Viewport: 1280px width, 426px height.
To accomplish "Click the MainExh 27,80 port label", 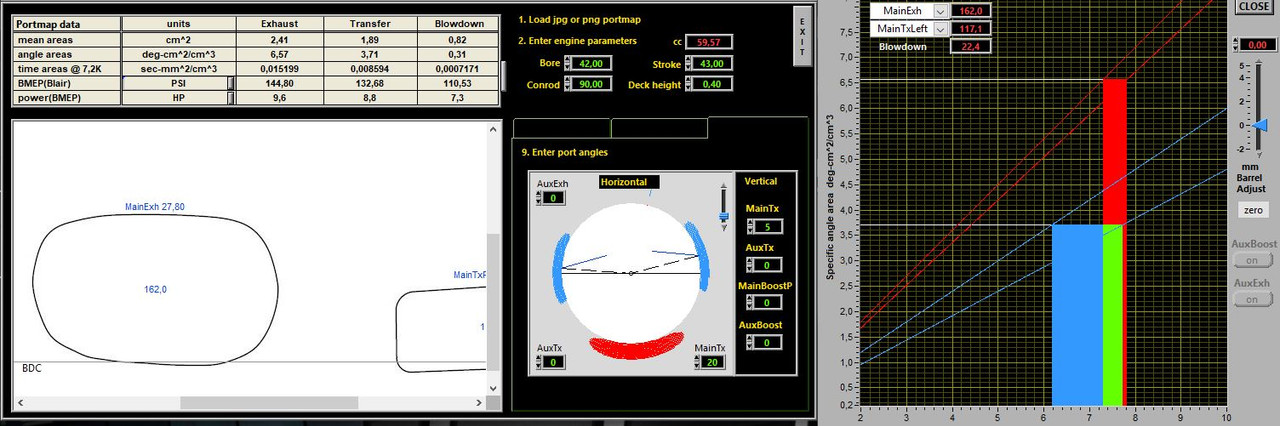I will pyautogui.click(x=154, y=207).
